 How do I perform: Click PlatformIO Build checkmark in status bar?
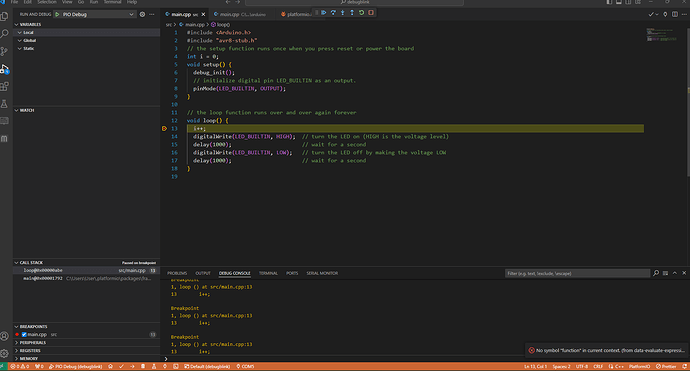point(121,366)
